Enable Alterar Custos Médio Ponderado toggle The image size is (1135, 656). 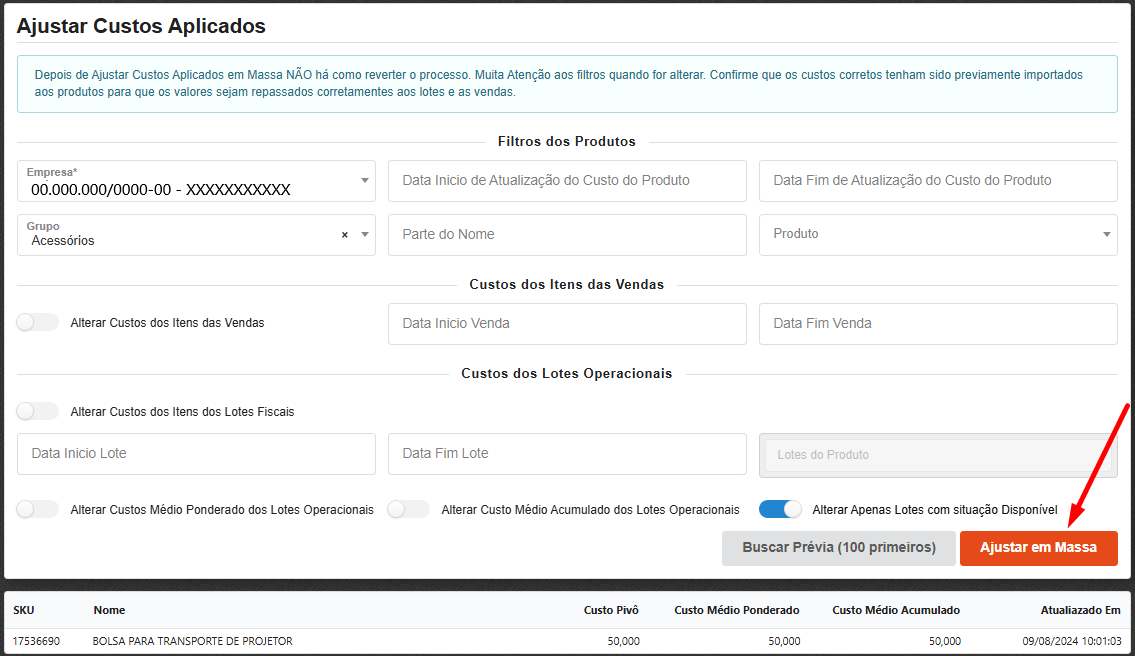38,509
